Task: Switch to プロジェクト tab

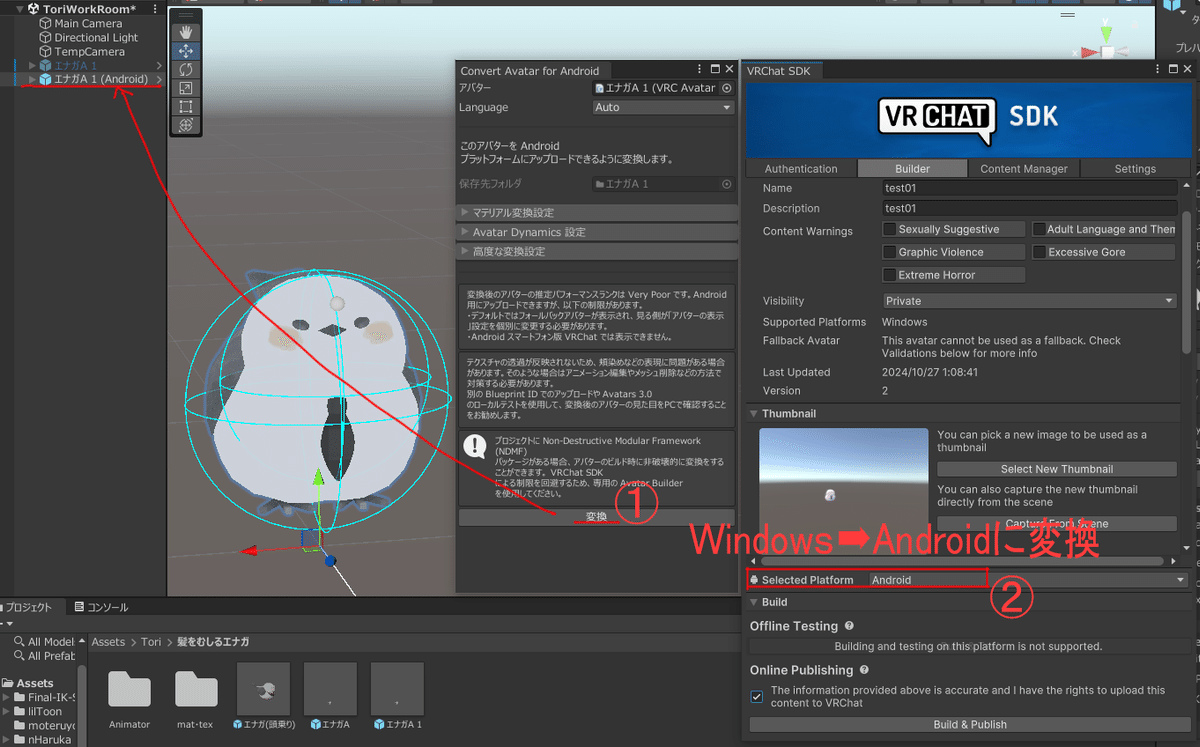Action: [30, 607]
